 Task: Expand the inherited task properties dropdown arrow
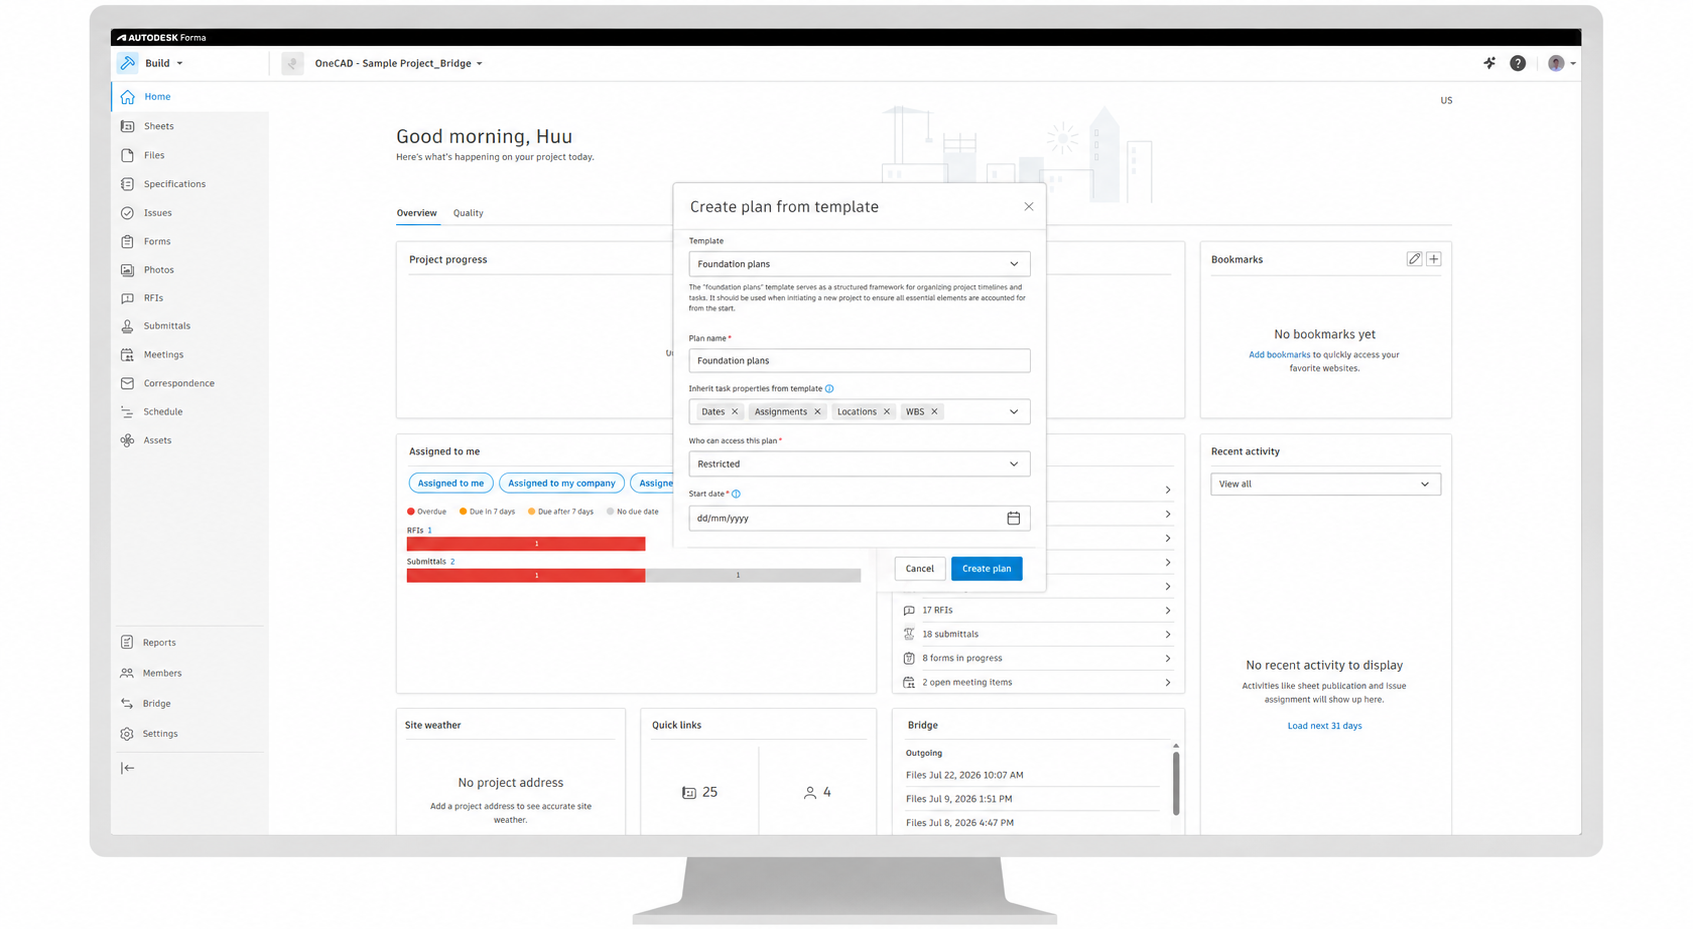point(1013,412)
